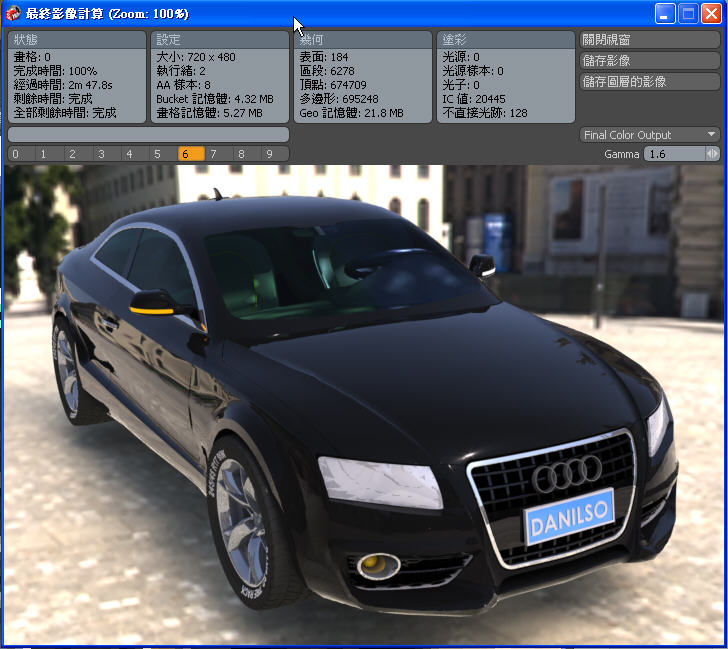Maximize the render window
Screen dimensions: 728x649
[688, 13]
